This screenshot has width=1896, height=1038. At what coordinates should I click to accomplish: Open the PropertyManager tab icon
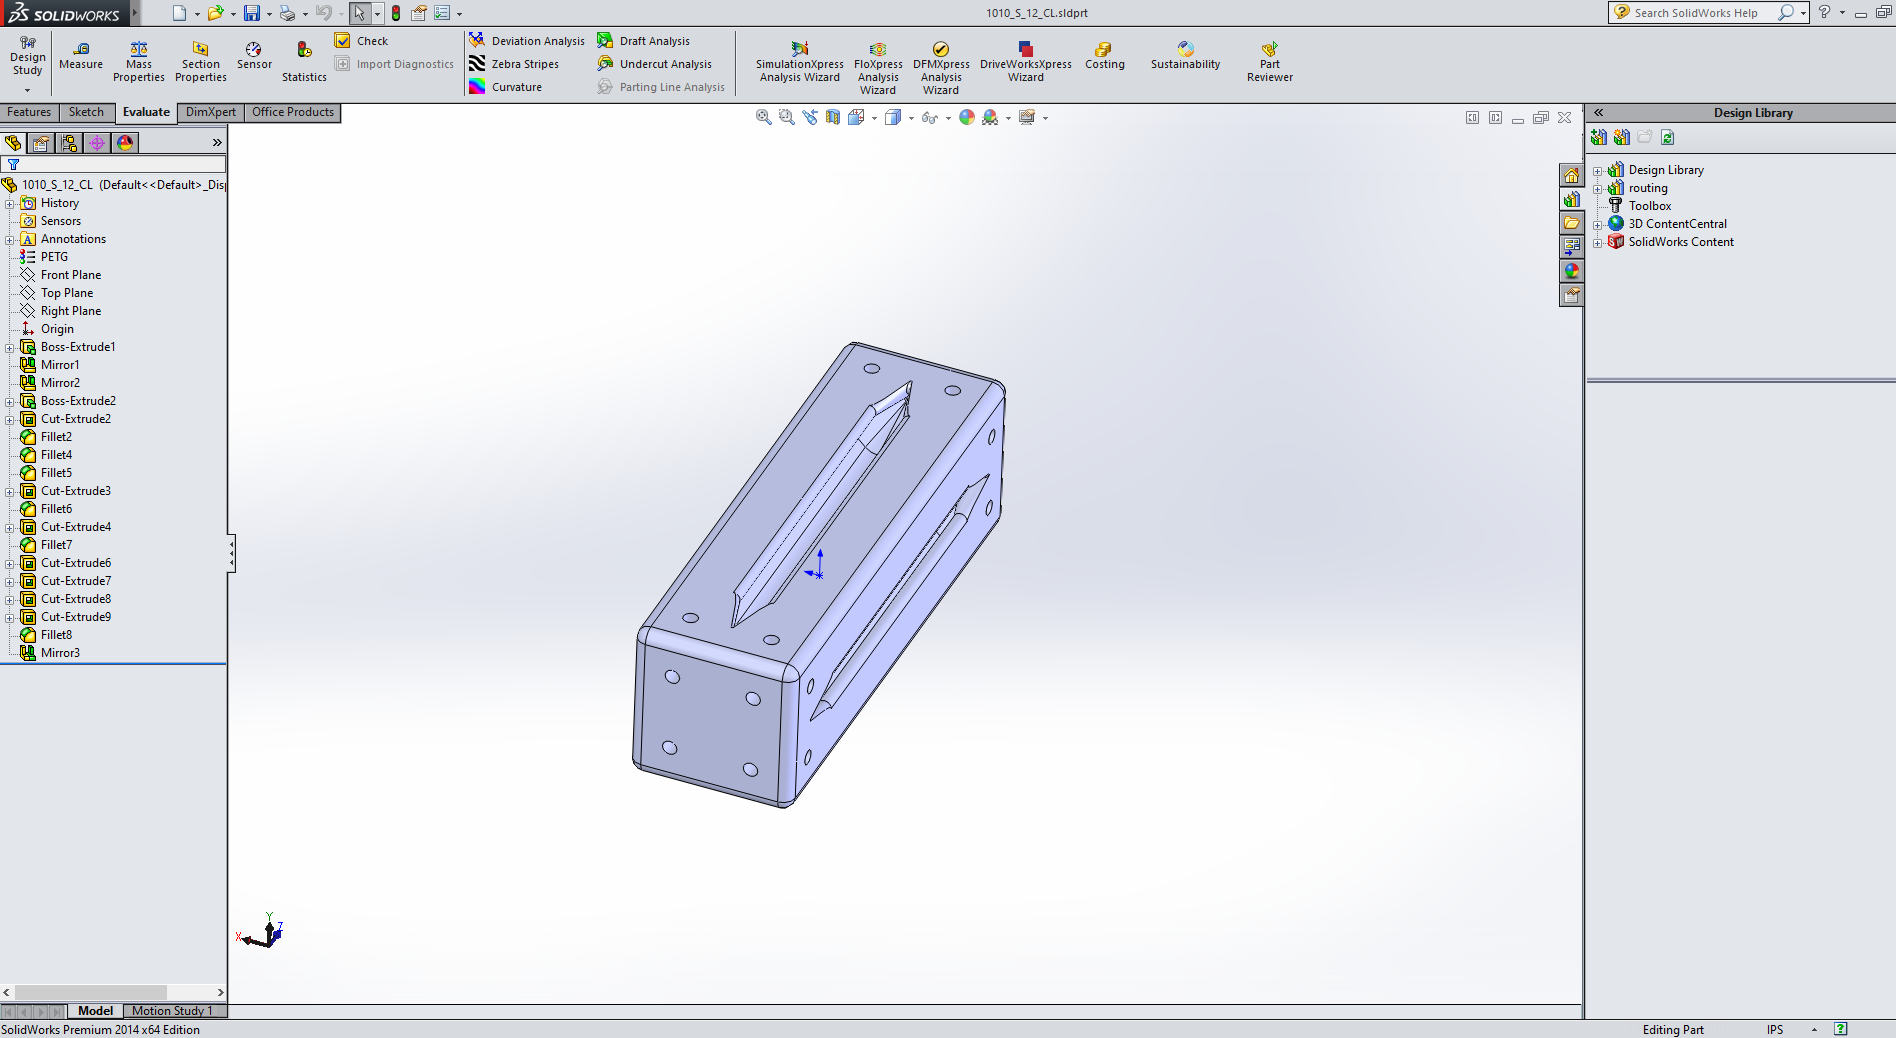coord(41,143)
